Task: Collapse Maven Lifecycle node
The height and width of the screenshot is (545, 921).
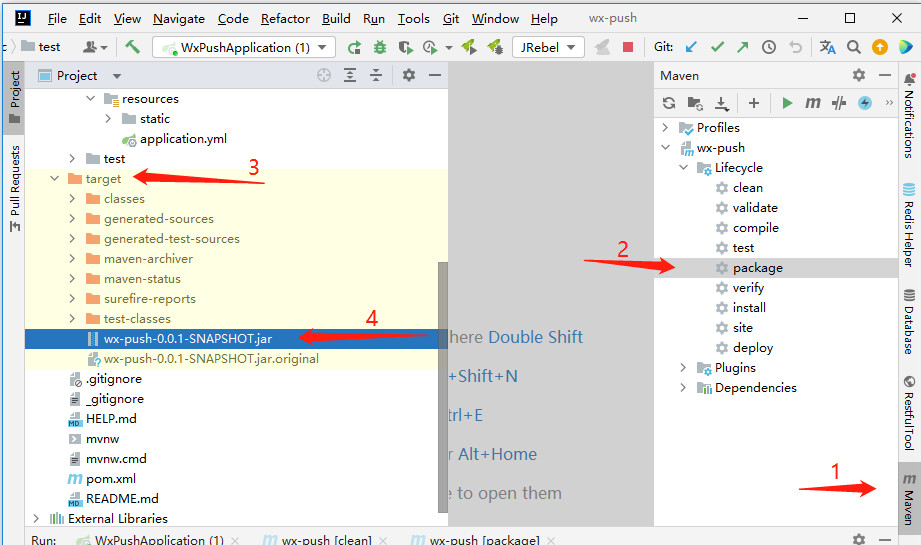Action: point(683,167)
